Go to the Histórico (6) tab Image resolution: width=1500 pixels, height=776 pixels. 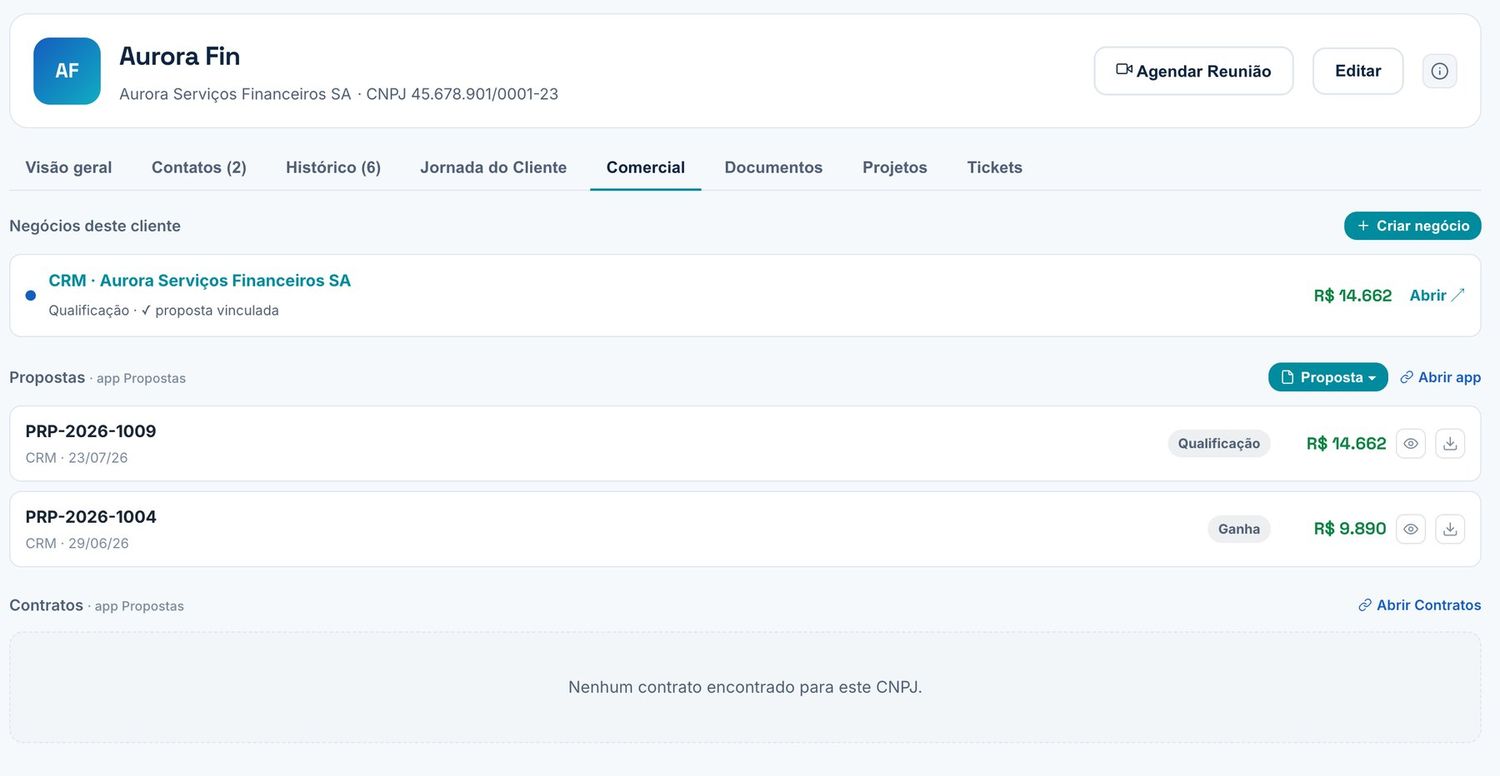[333, 167]
